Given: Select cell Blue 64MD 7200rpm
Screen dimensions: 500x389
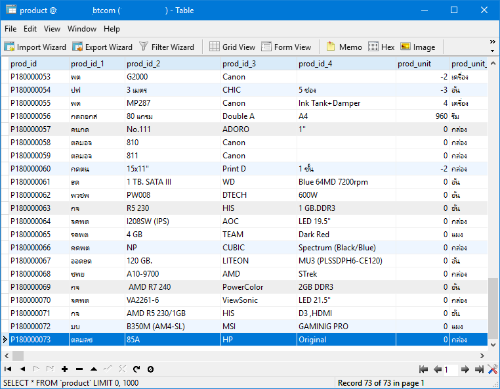Looking at the screenshot, I should pos(346,182).
